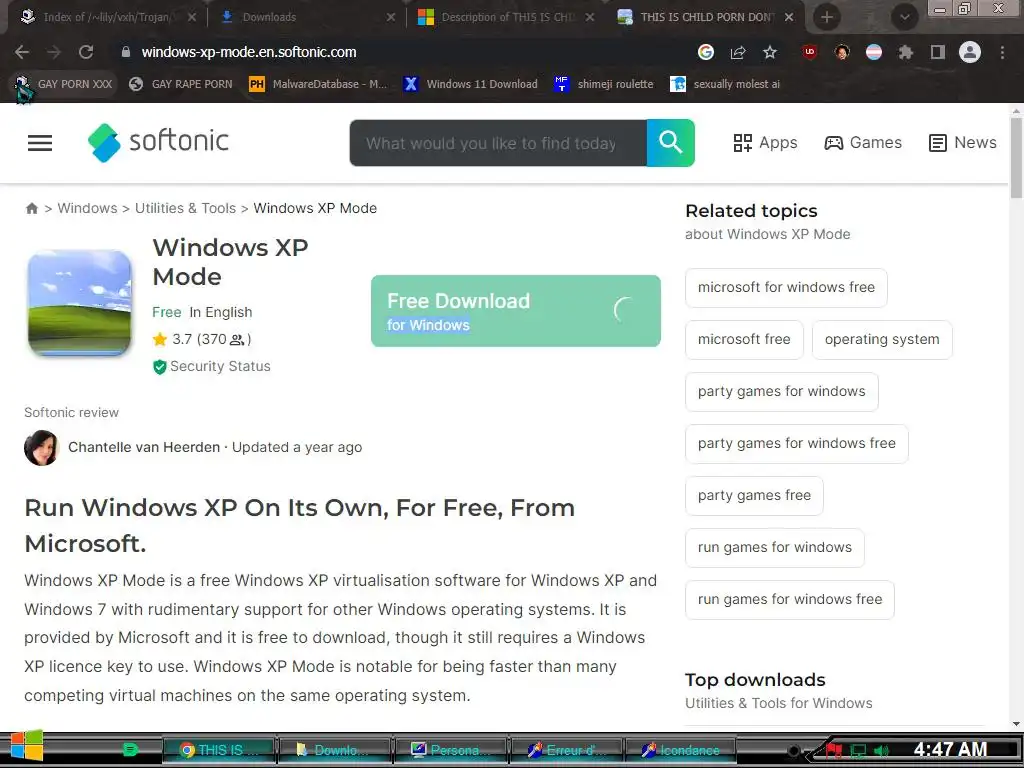Close the 'Index of' tab
Viewport: 1024px width, 768px height.
pos(191,17)
